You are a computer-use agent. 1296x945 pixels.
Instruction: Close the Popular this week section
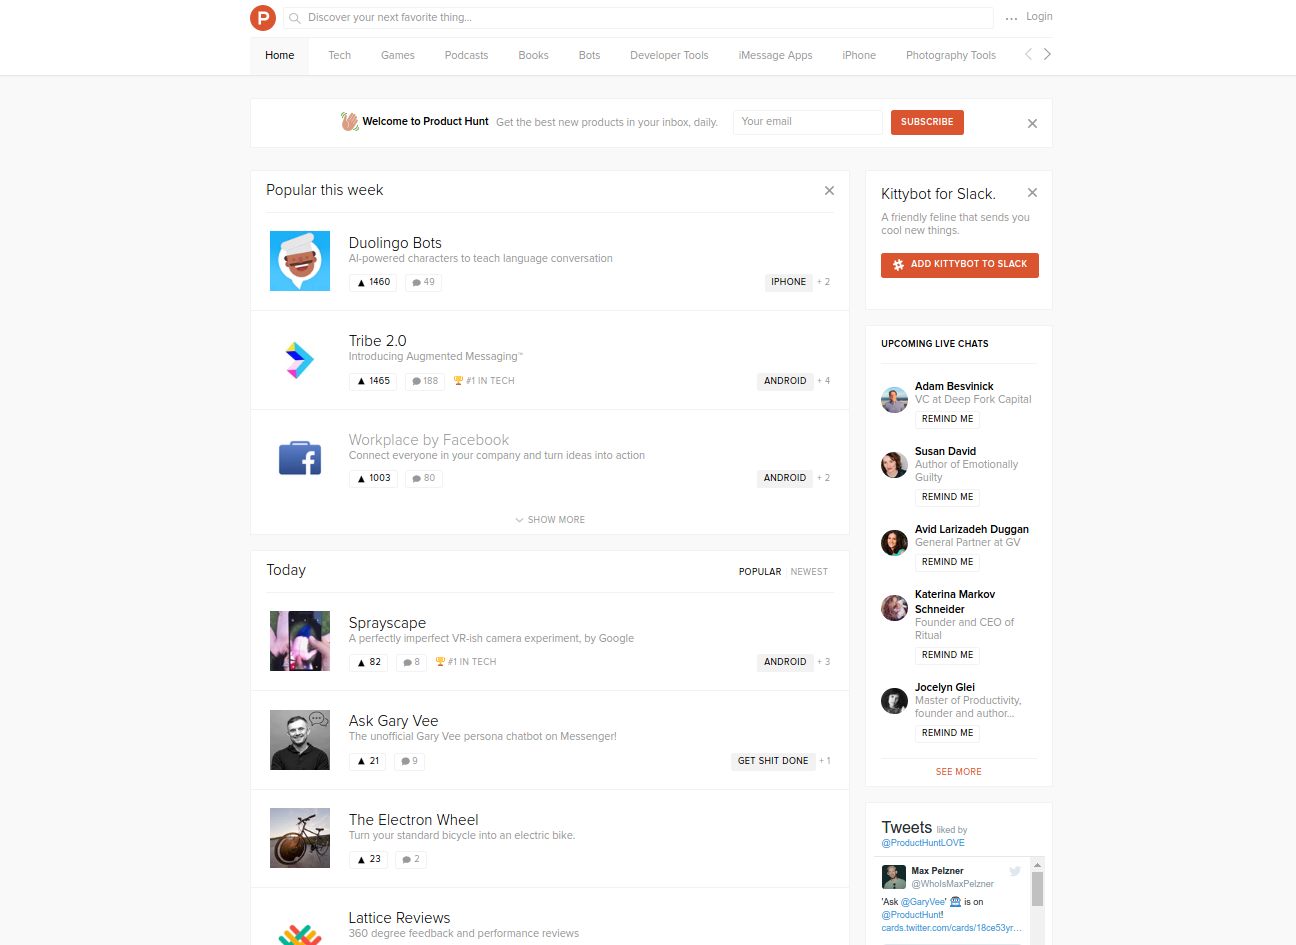coord(829,191)
